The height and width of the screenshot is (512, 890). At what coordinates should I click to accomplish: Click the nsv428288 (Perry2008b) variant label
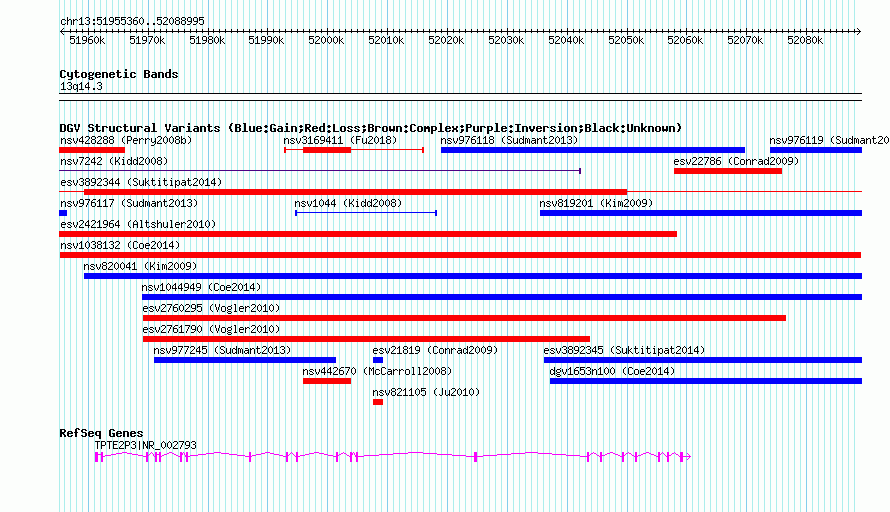[126, 140]
